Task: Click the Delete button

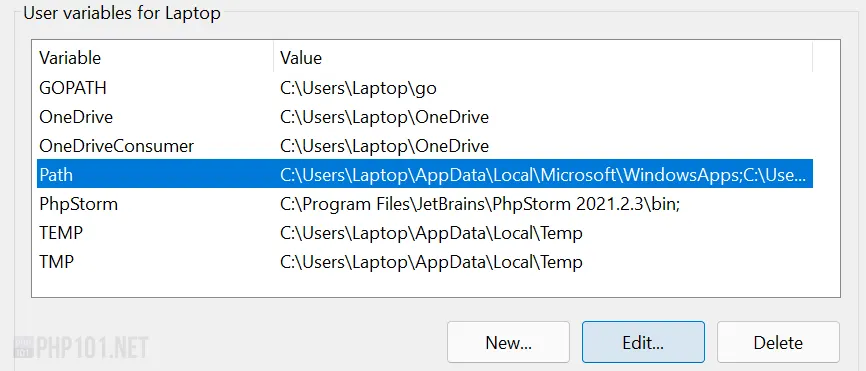Action: click(778, 342)
